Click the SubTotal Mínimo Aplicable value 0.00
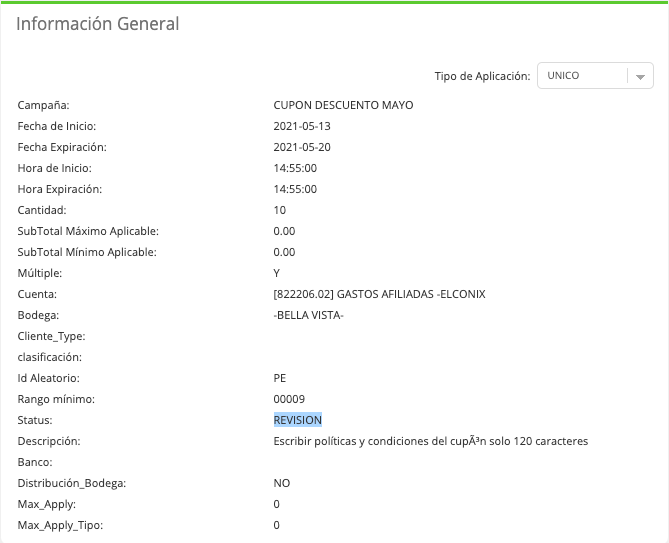Image resolution: width=669 pixels, height=543 pixels. [284, 252]
